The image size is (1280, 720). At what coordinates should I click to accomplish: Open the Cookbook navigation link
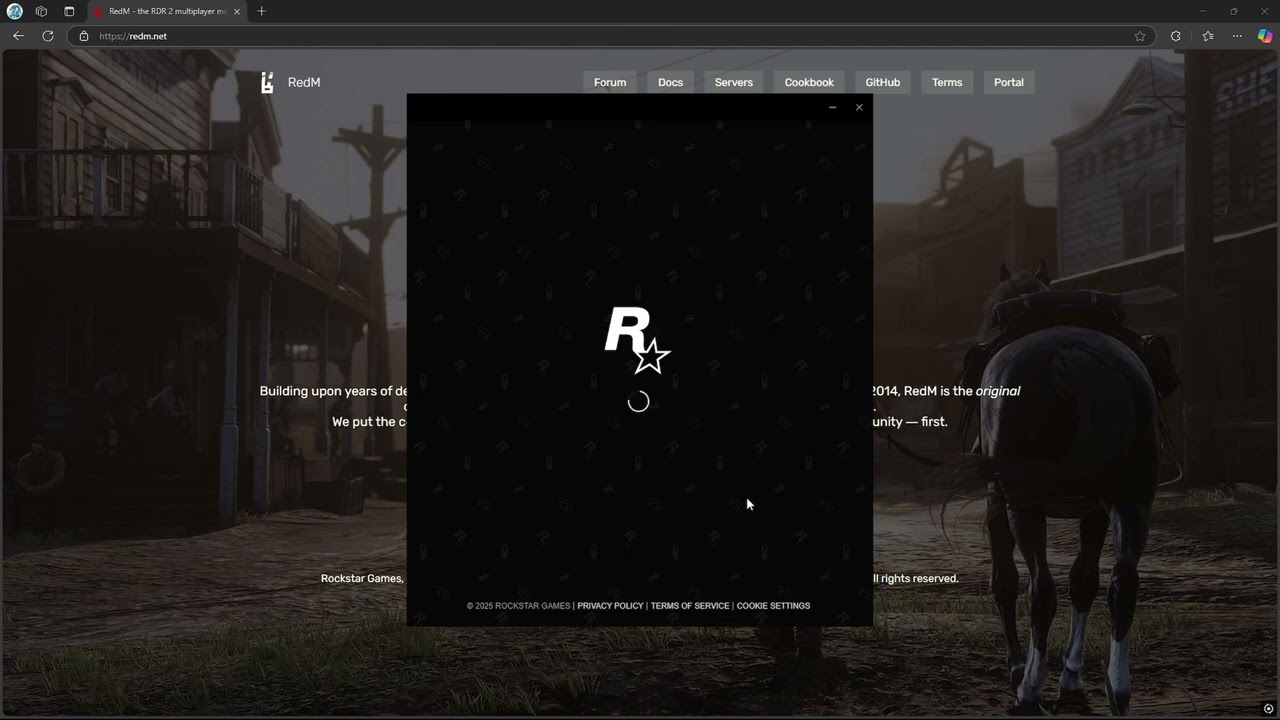pos(809,82)
